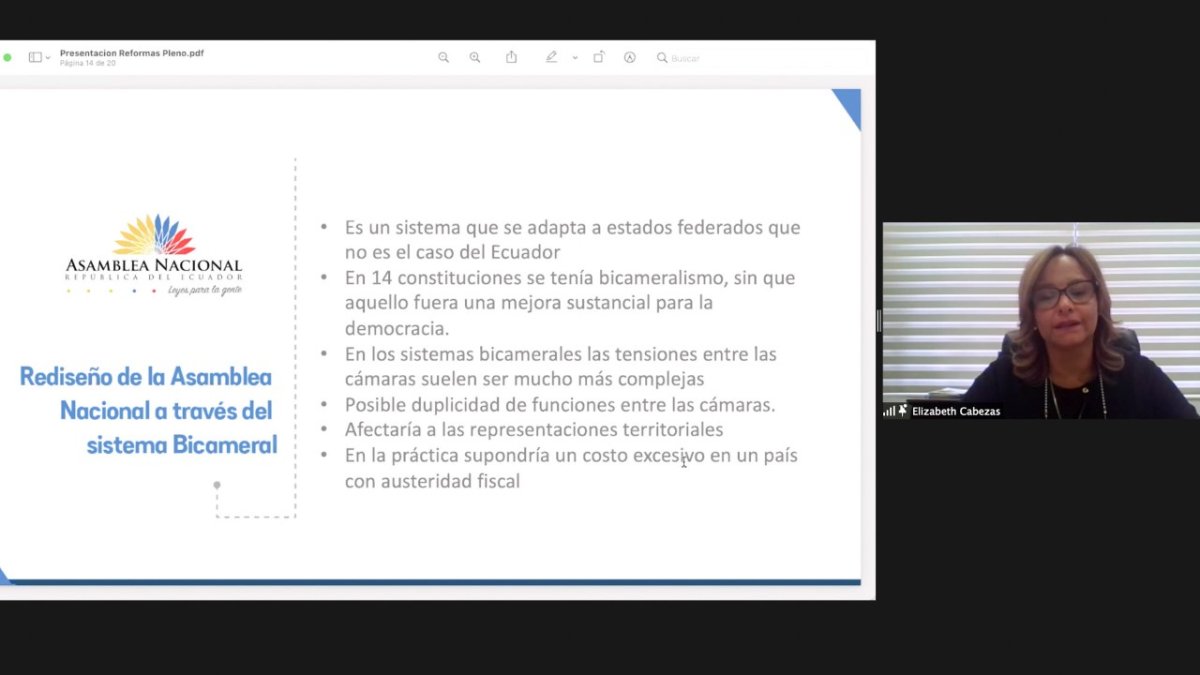Click the Presentacion Reformas Pleno.pdf title

[x=133, y=54]
